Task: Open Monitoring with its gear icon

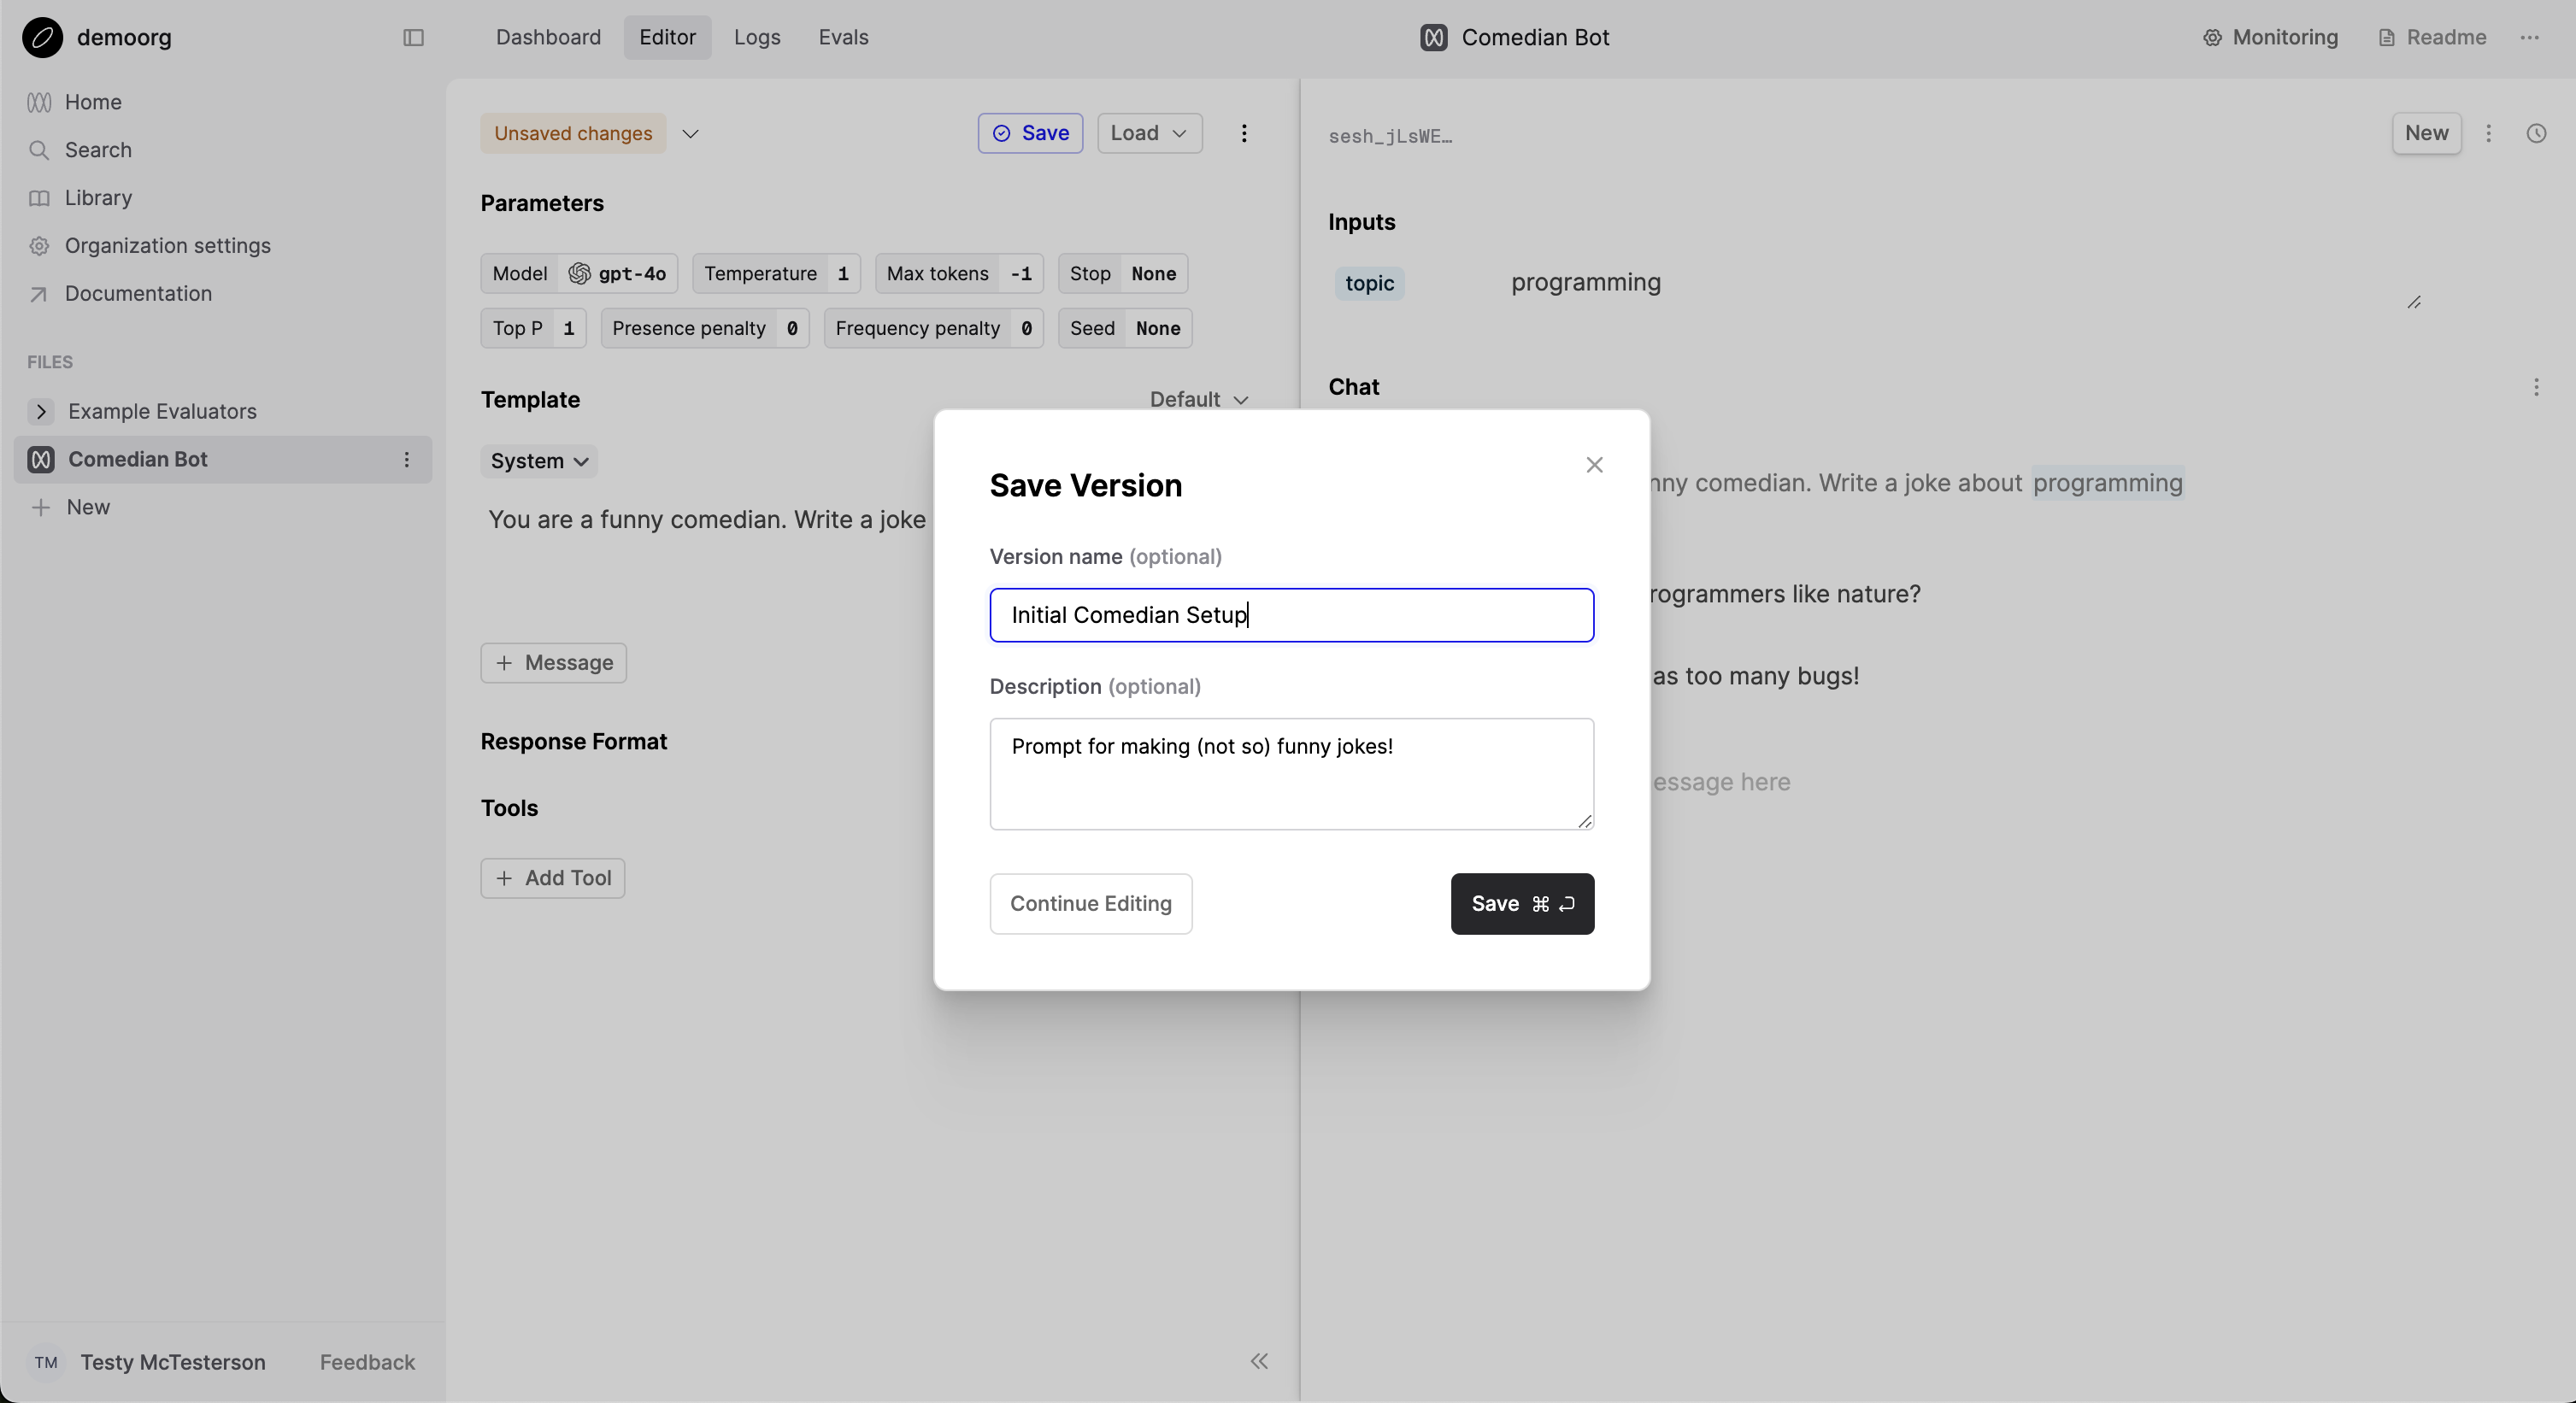Action: coord(2212,37)
